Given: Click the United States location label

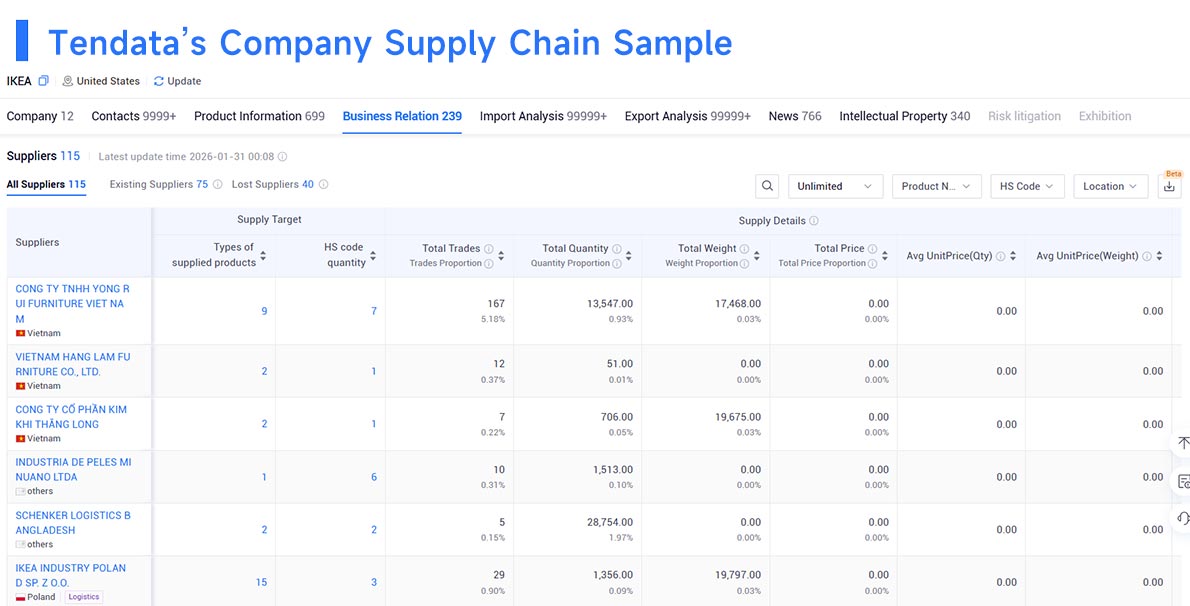Looking at the screenshot, I should coord(108,81).
